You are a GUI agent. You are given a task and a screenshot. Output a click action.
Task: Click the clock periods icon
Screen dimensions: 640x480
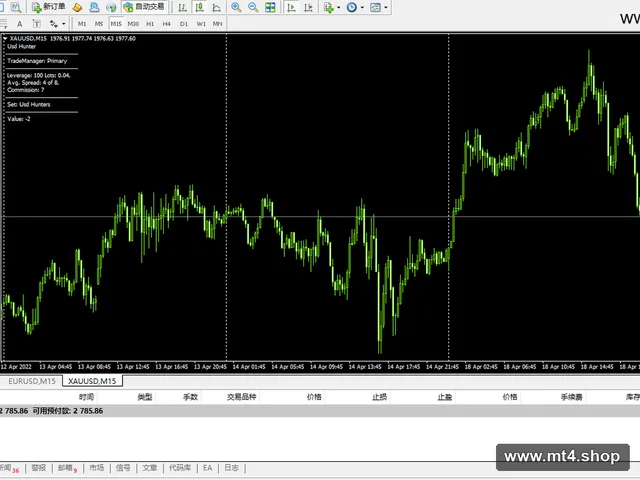click(351, 7)
